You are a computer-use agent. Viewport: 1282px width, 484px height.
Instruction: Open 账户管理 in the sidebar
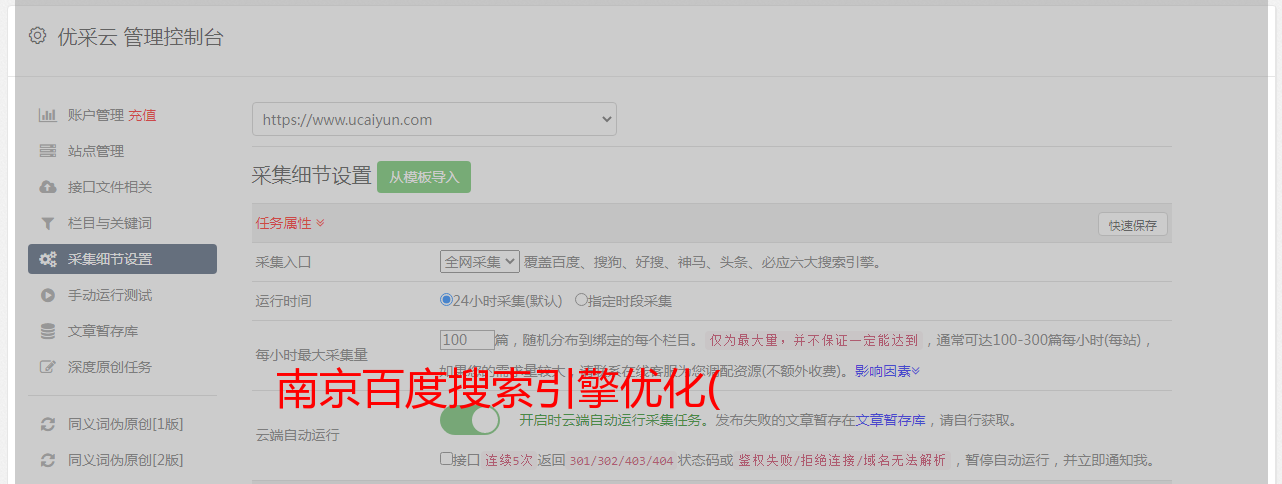[x=96, y=115]
